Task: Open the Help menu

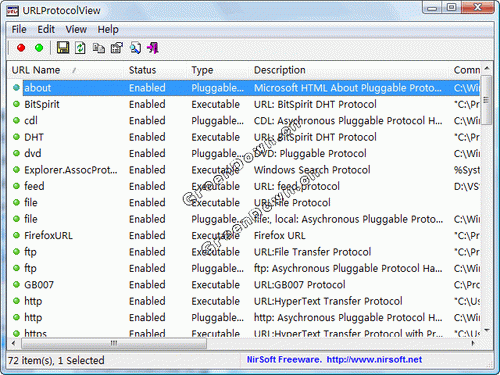Action: click(x=108, y=29)
